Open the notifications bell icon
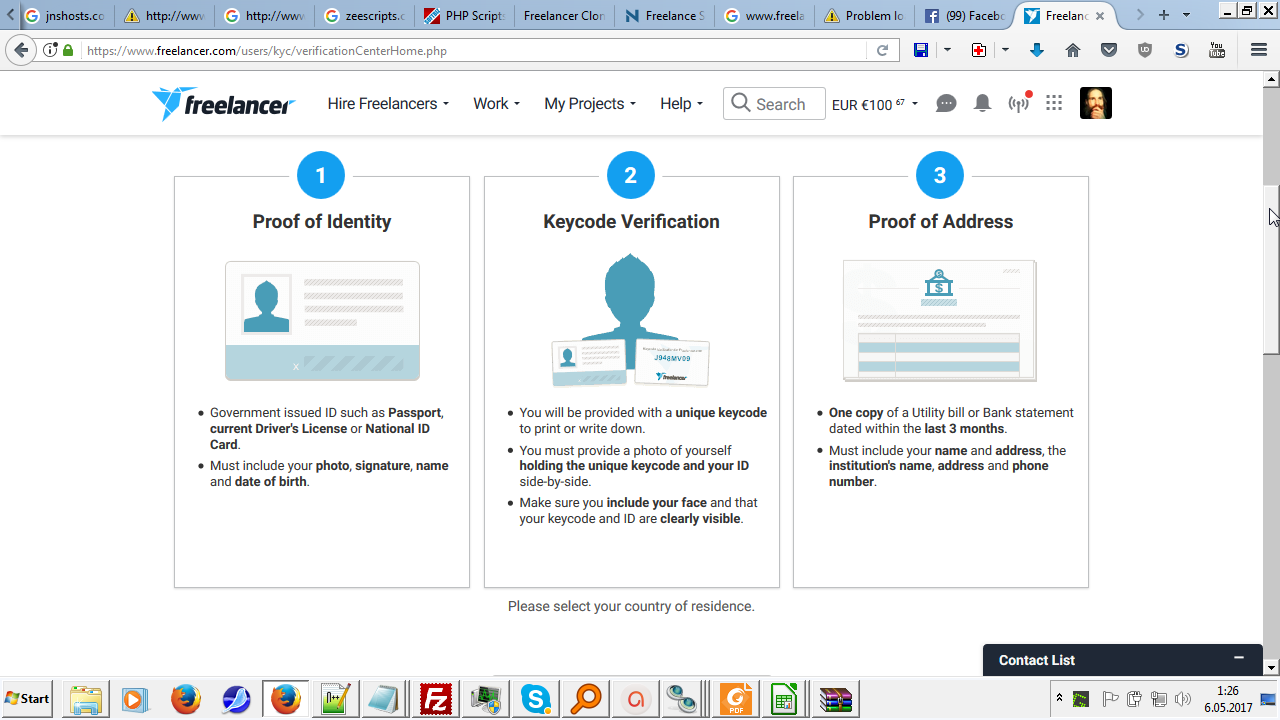 click(x=982, y=103)
